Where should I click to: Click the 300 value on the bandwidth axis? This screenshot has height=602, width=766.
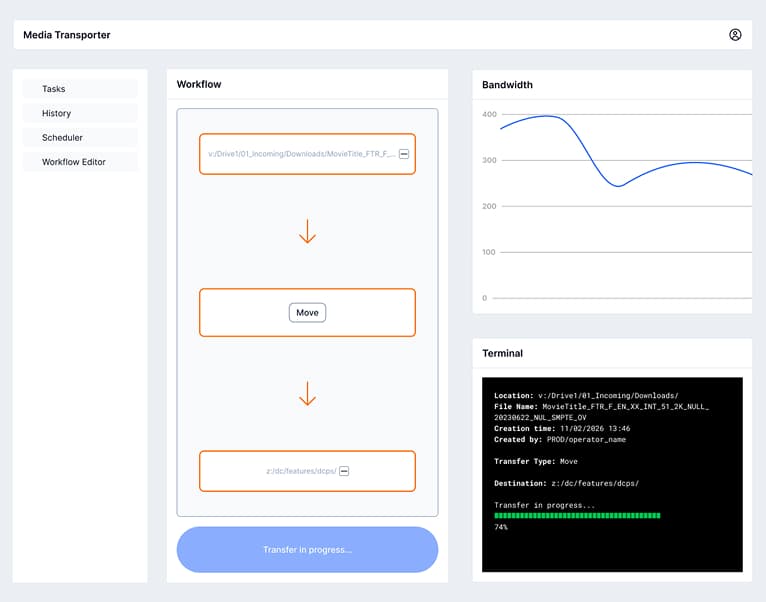click(x=489, y=160)
